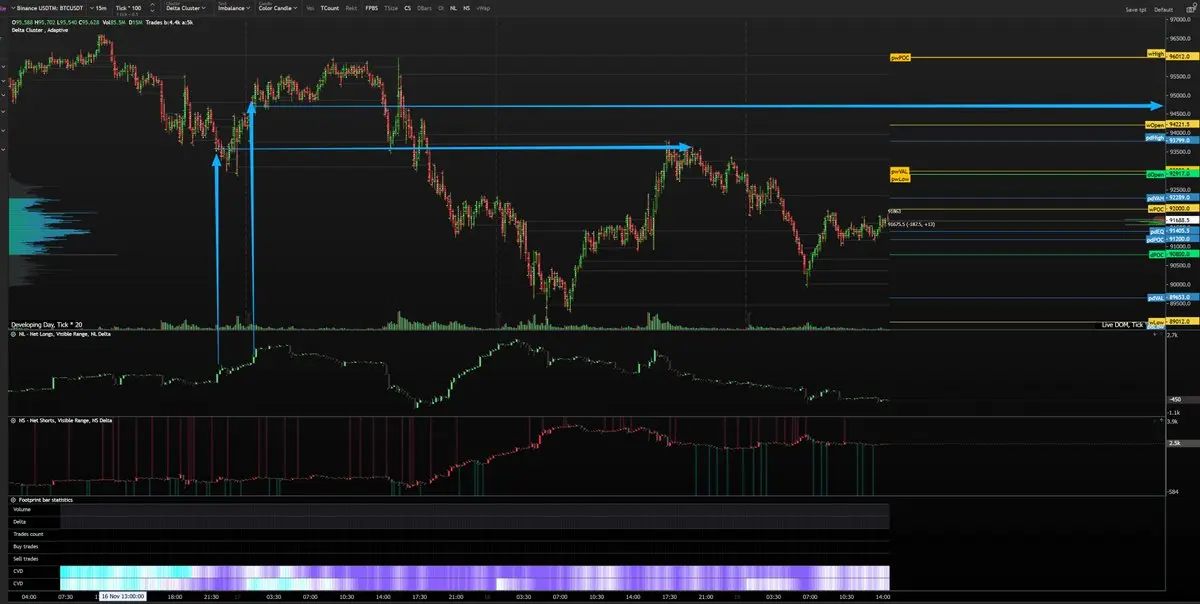Toggle the FPBS indicator
The width and height of the screenshot is (1200, 604).
pyautogui.click(x=372, y=8)
